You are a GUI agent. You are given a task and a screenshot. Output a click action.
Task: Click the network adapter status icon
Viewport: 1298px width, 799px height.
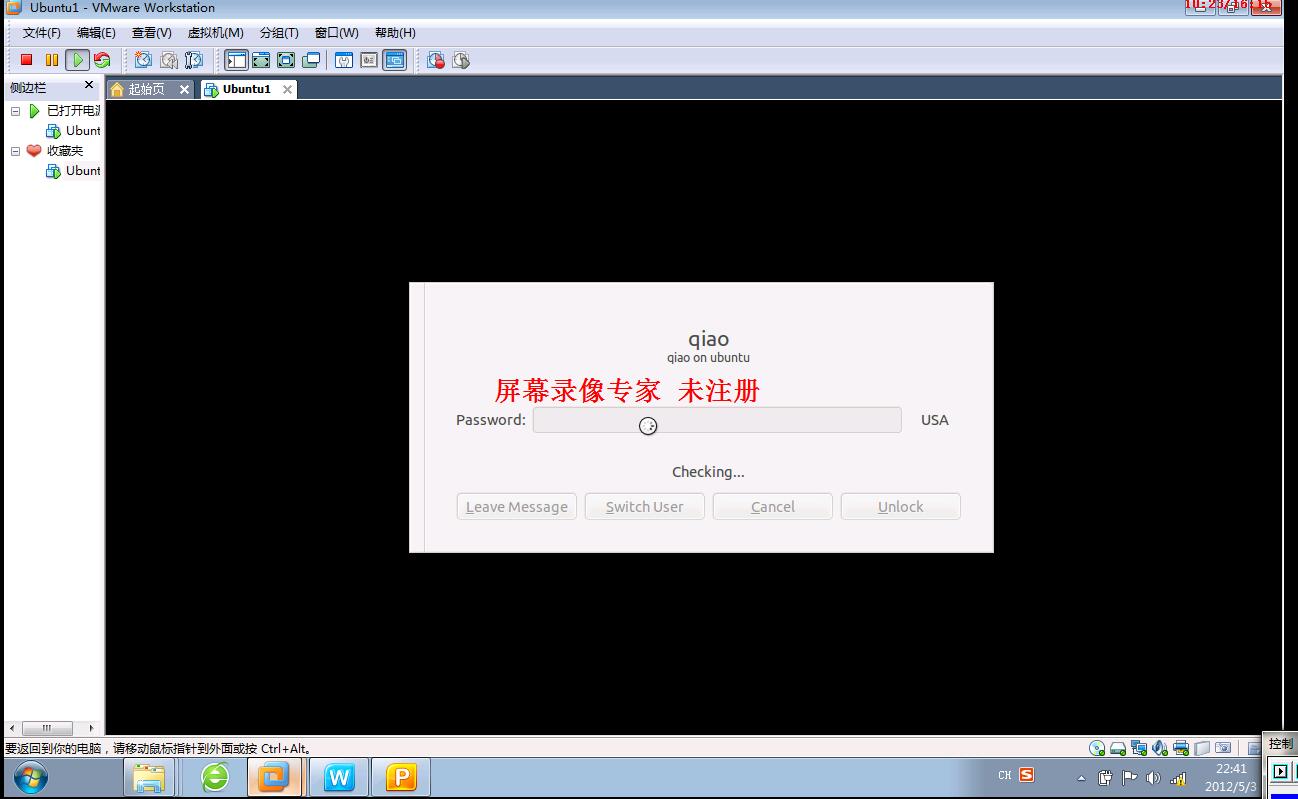point(1139,748)
